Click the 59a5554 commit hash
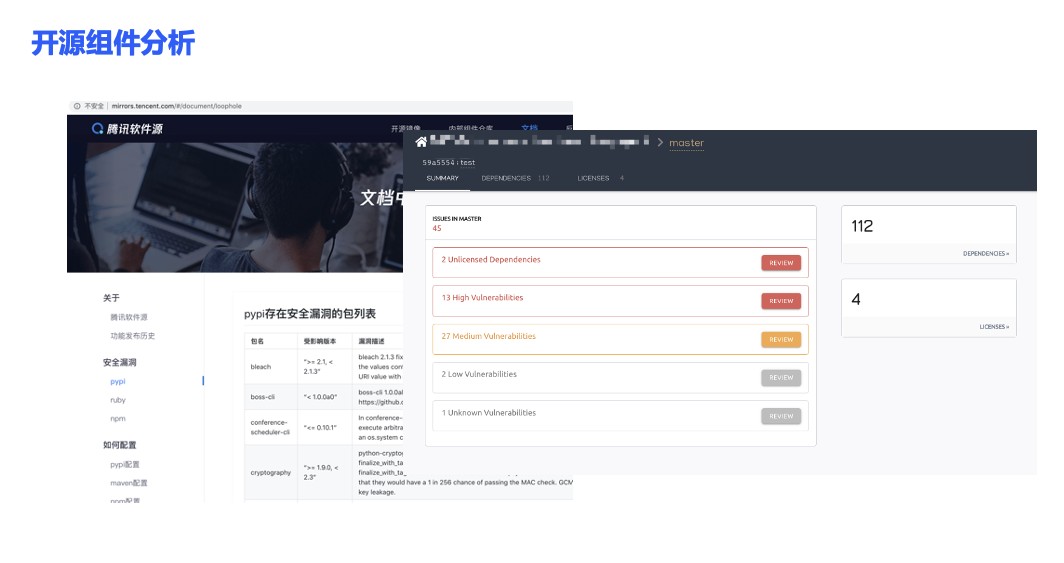Image resolution: width=1064 pixels, height=563 pixels. (438, 163)
